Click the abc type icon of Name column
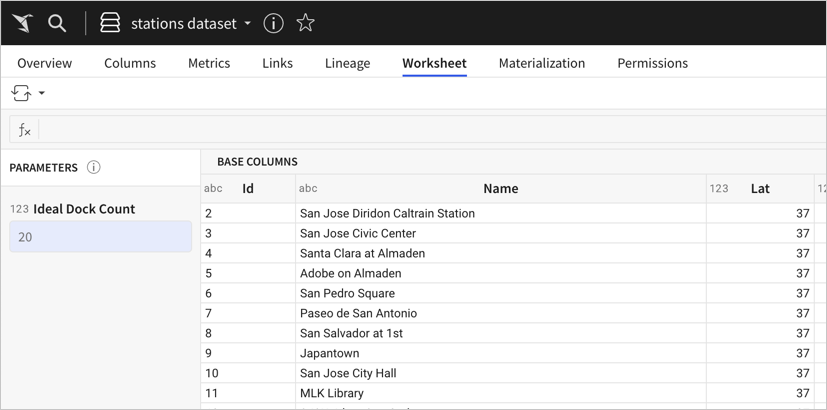This screenshot has width=827, height=410. (x=308, y=188)
